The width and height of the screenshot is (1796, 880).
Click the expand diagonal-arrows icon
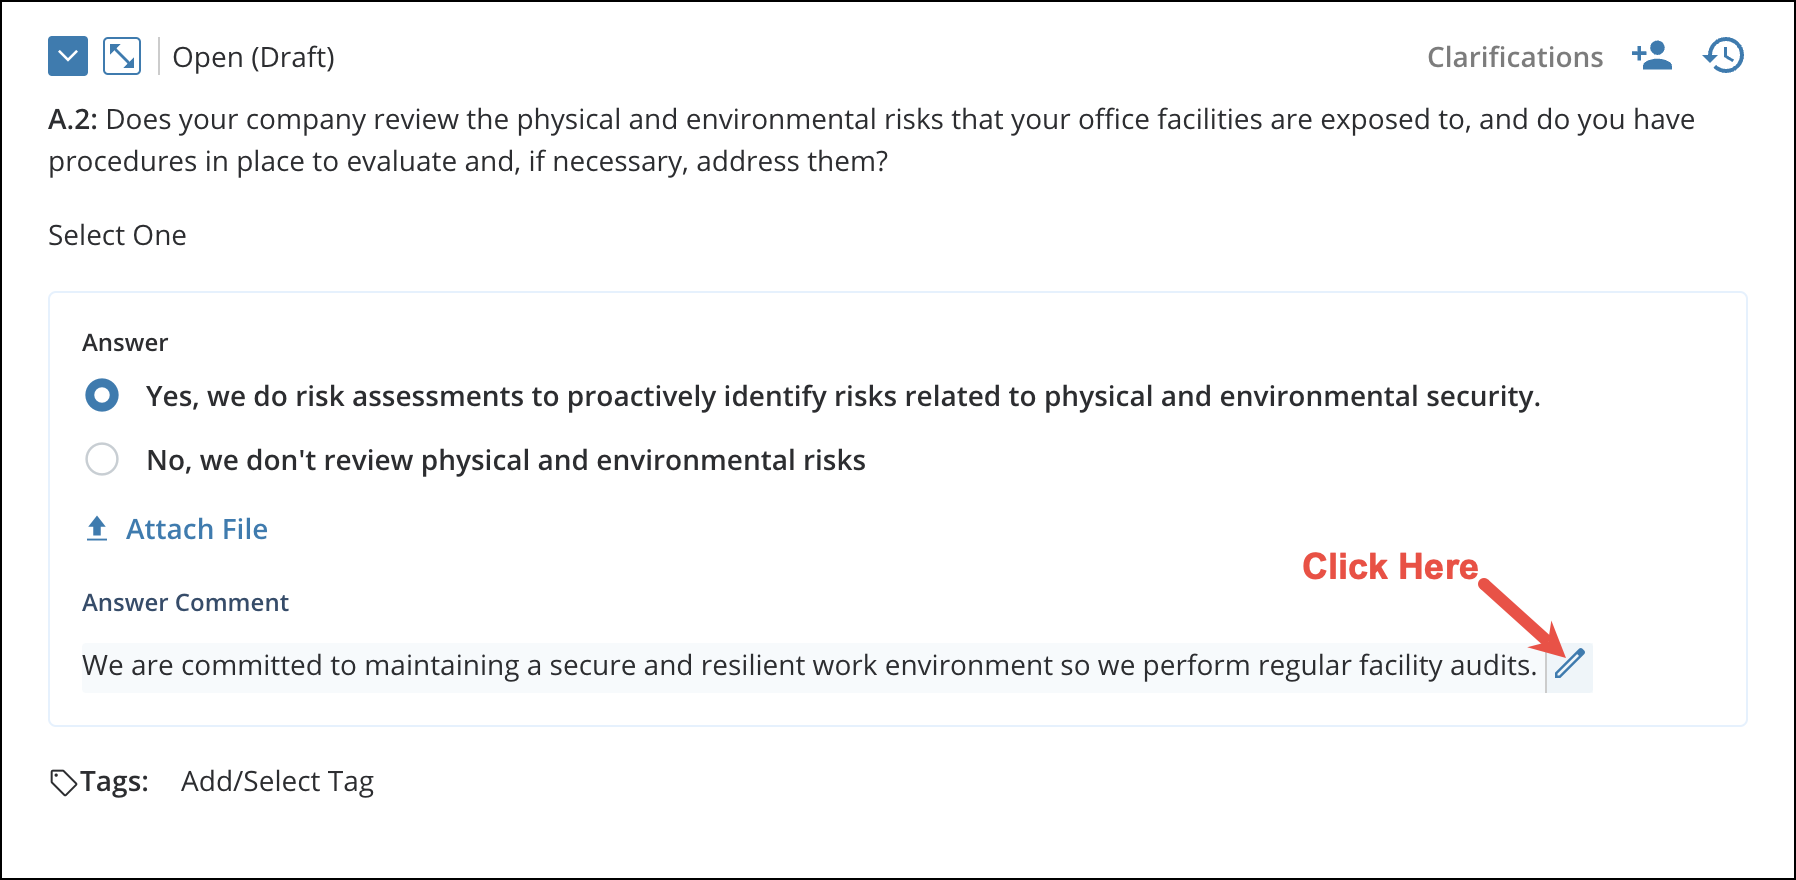[x=122, y=56]
